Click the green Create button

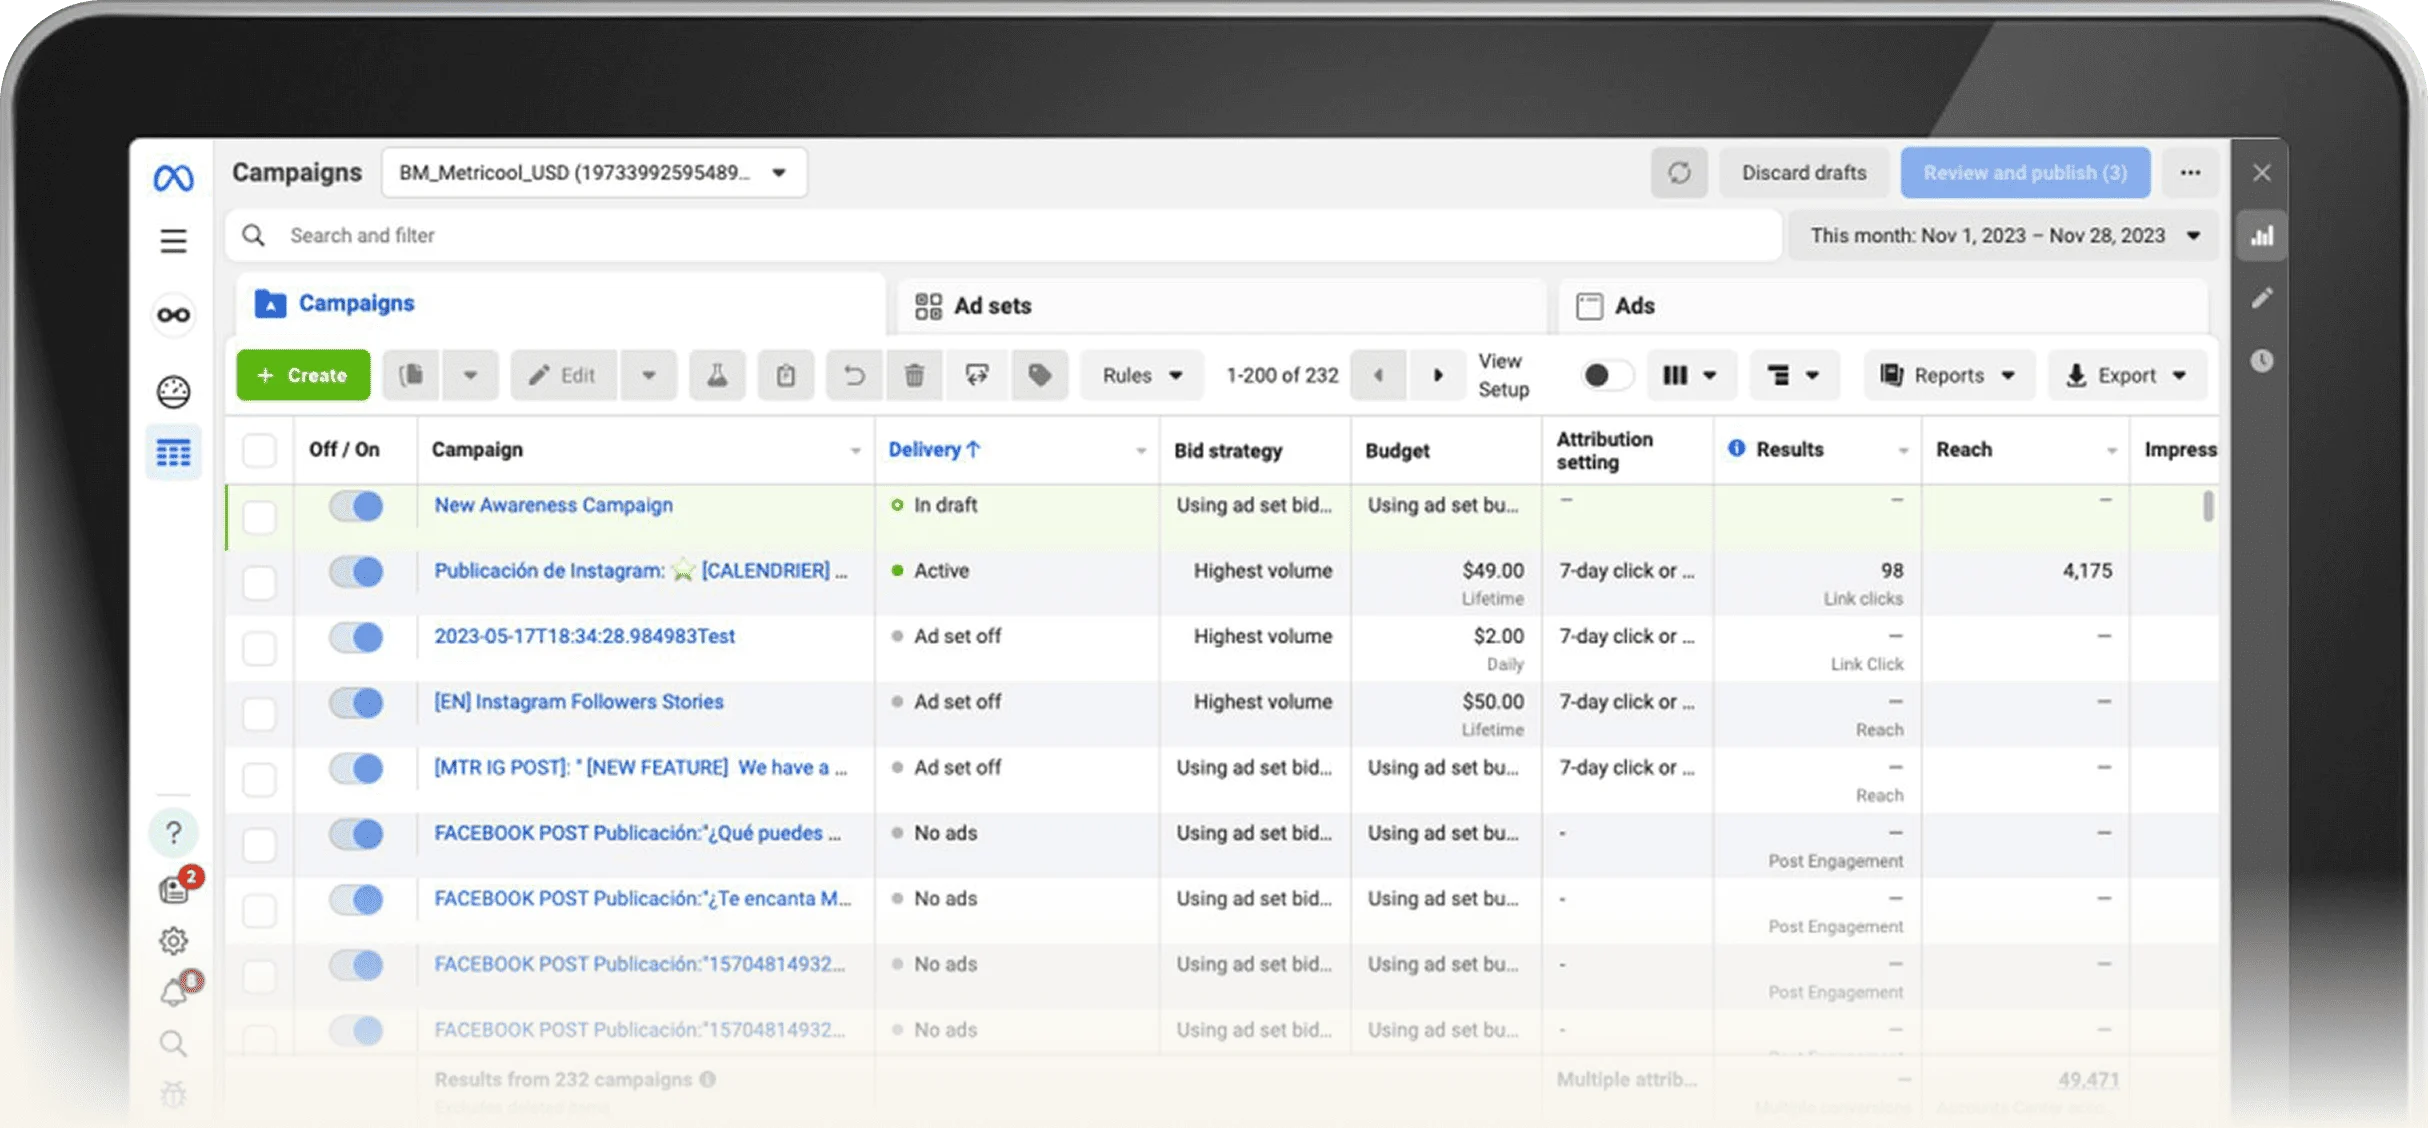[x=303, y=375]
